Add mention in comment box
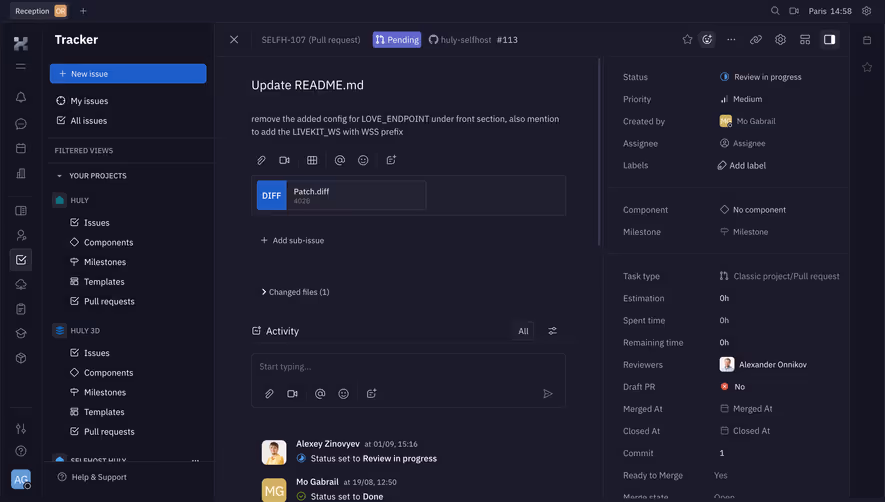885x502 pixels. coord(320,394)
